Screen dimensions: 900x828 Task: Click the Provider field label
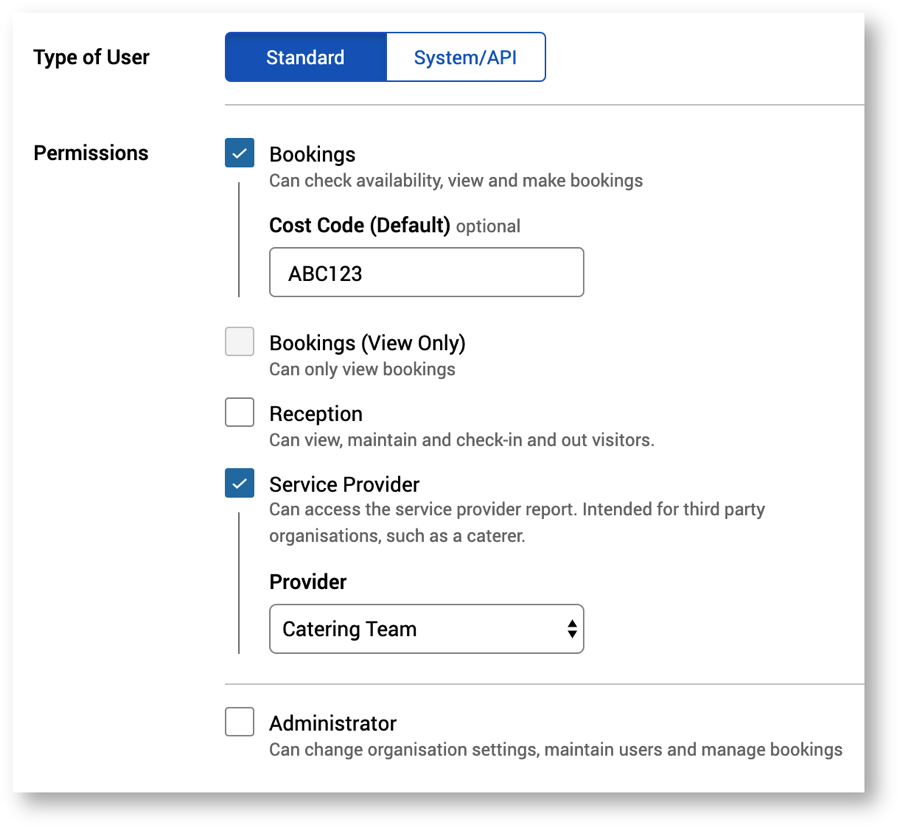[x=308, y=582]
